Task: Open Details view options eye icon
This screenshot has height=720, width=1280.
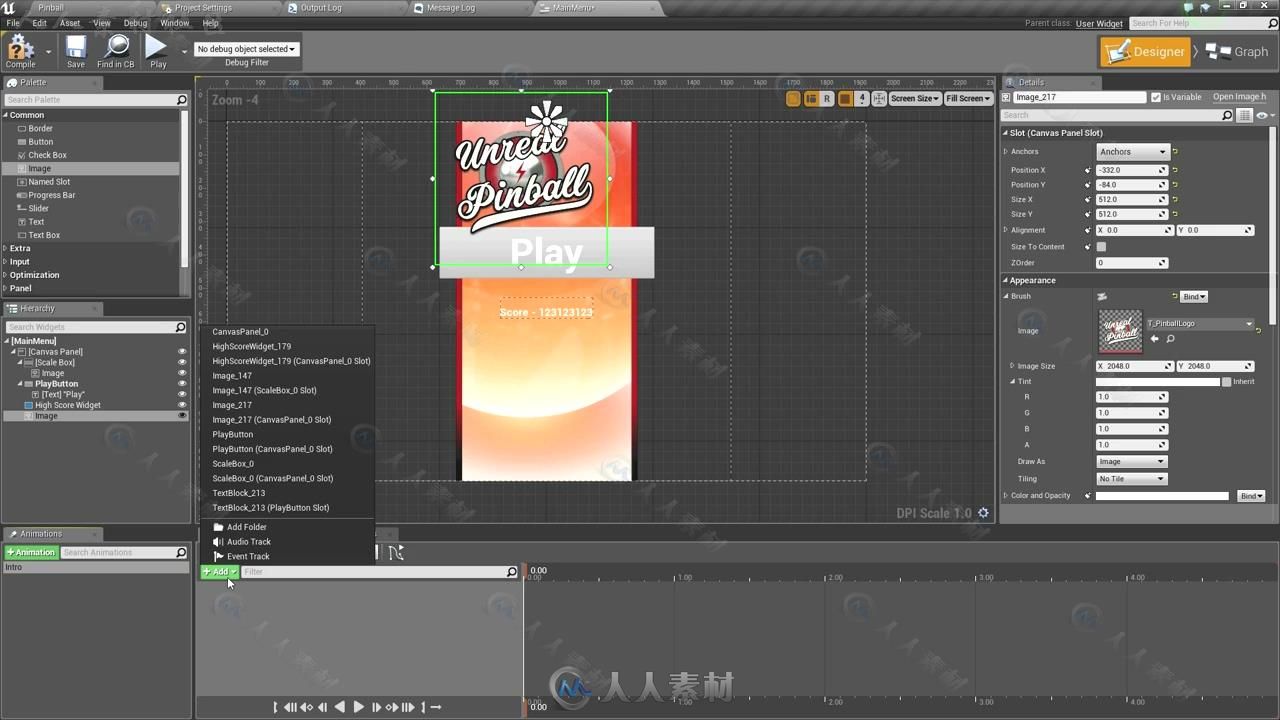Action: (1262, 116)
